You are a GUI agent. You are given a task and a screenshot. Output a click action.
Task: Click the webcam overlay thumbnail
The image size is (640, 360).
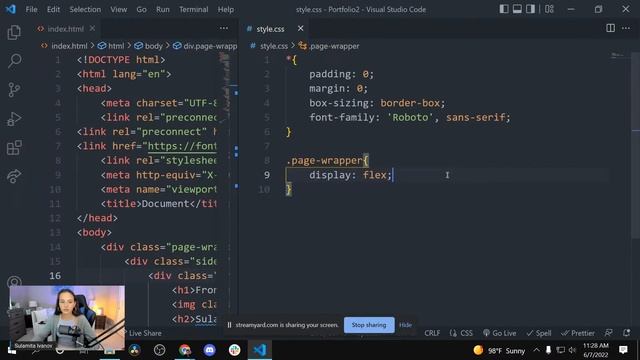click(x=67, y=318)
